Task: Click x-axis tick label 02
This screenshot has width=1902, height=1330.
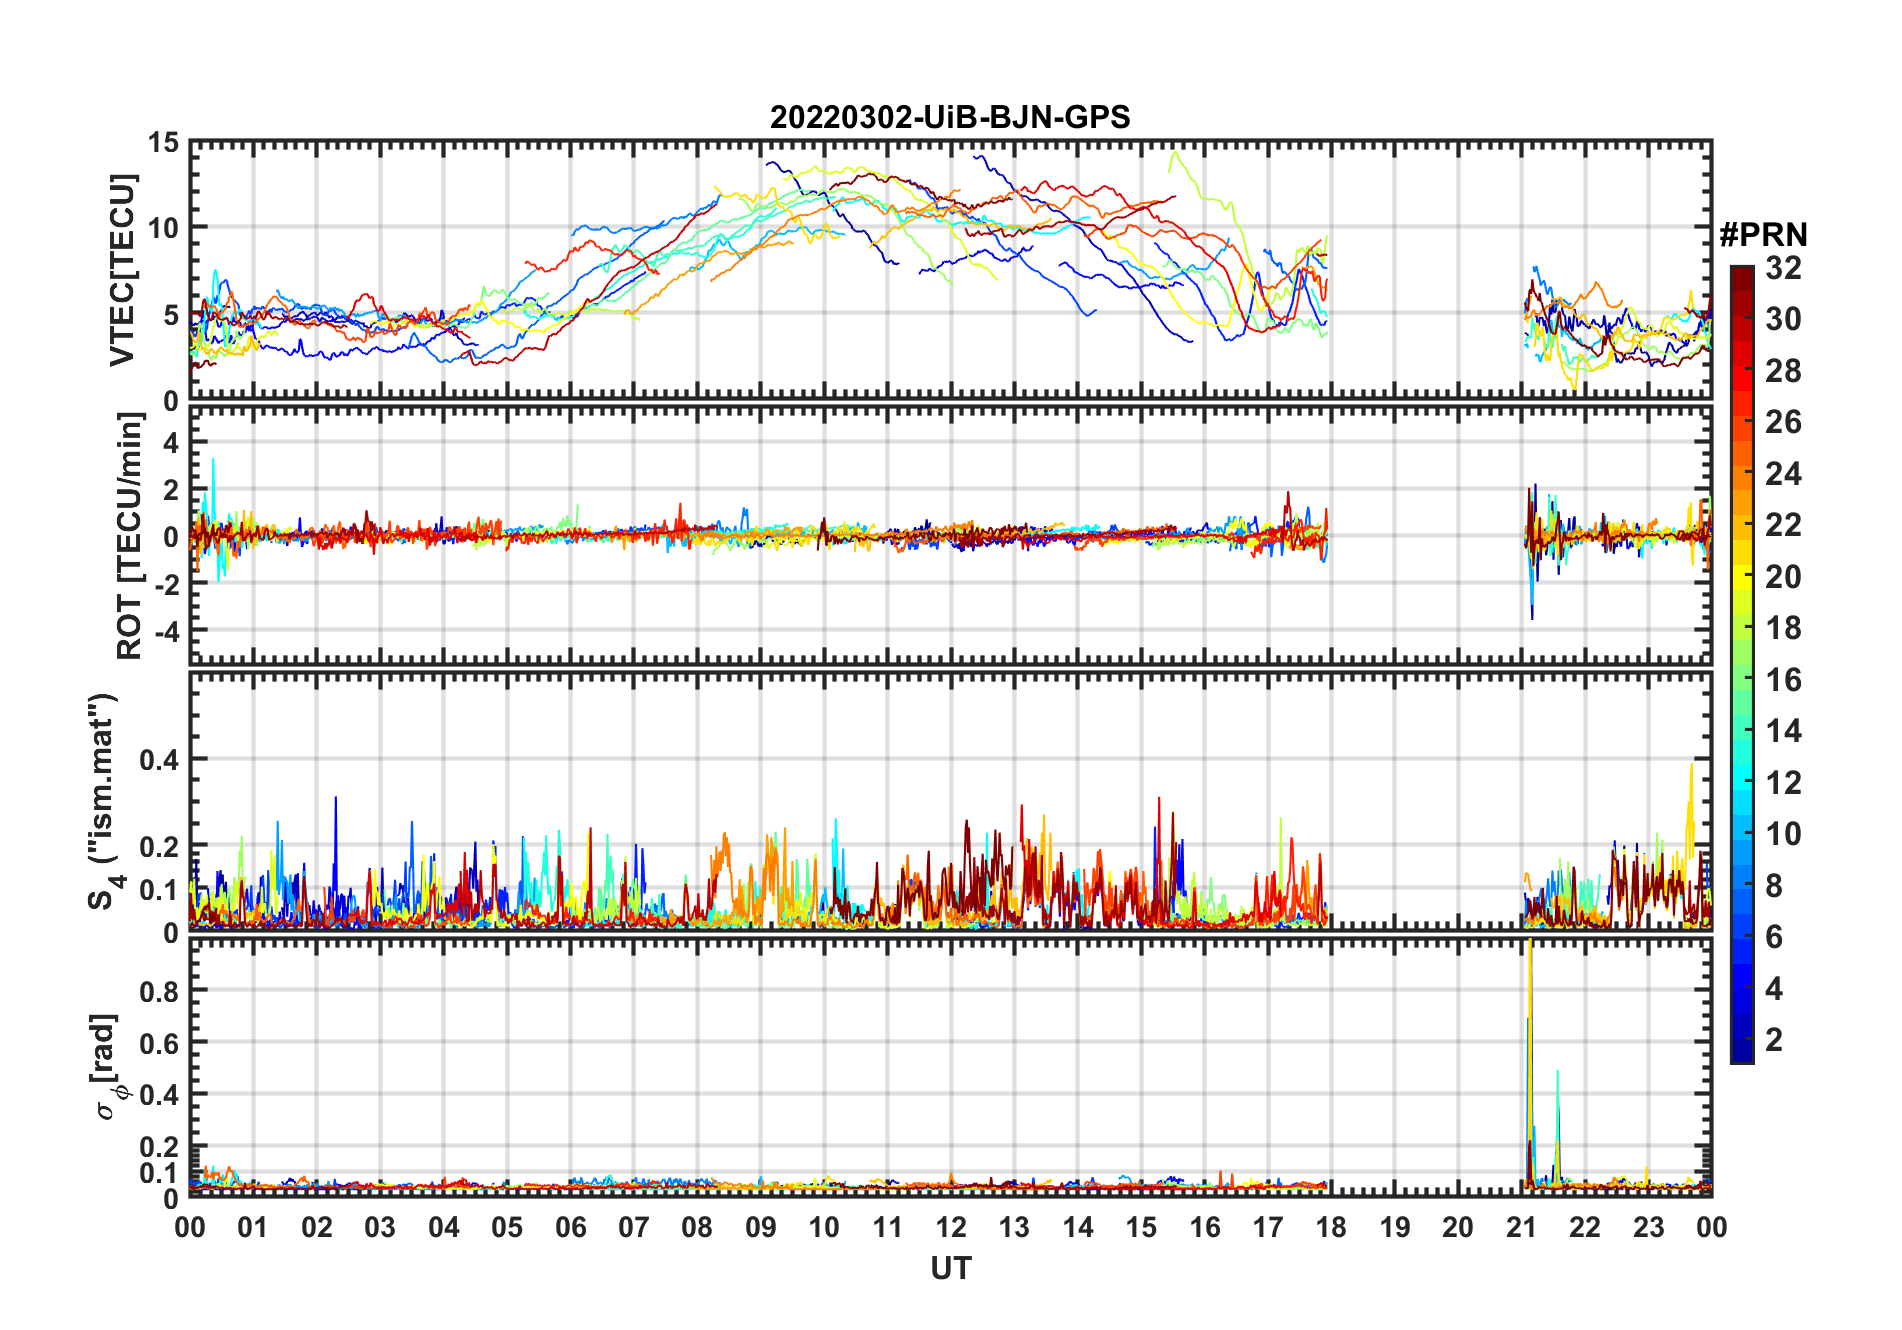Action: [x=317, y=1227]
